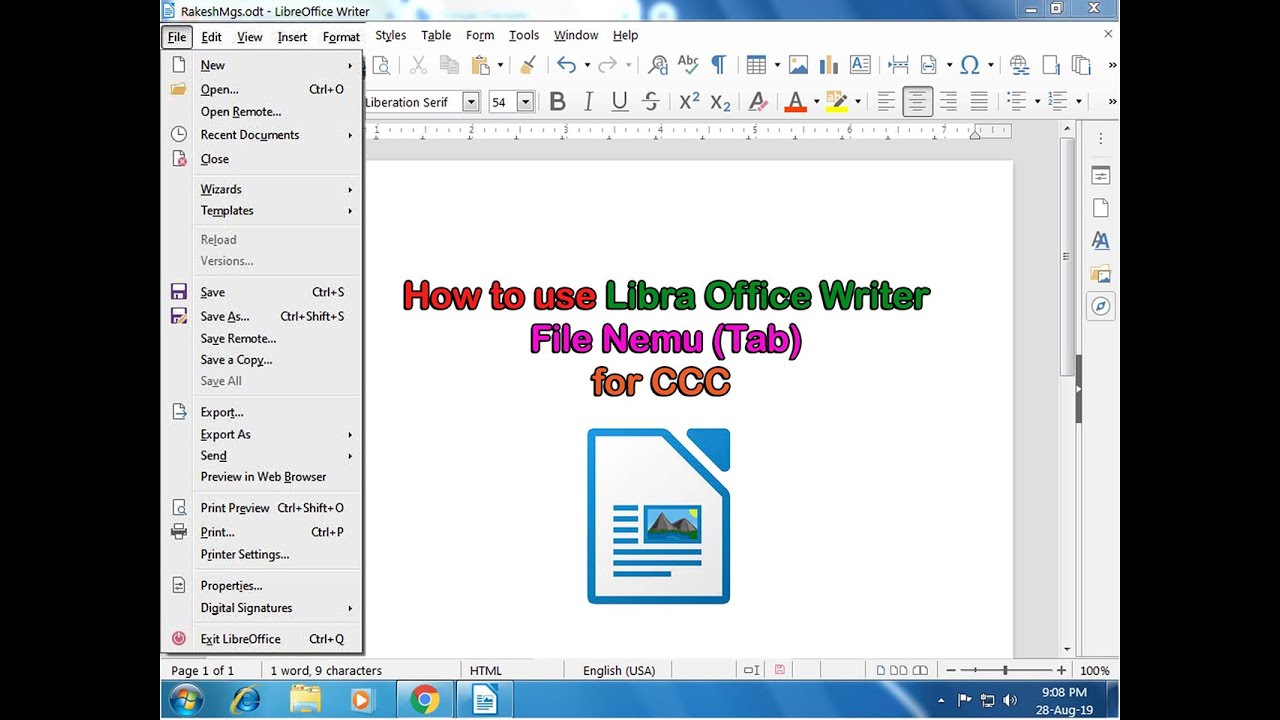Click the zoom out minus button
Image resolution: width=1280 pixels, height=720 pixels.
tap(951, 670)
